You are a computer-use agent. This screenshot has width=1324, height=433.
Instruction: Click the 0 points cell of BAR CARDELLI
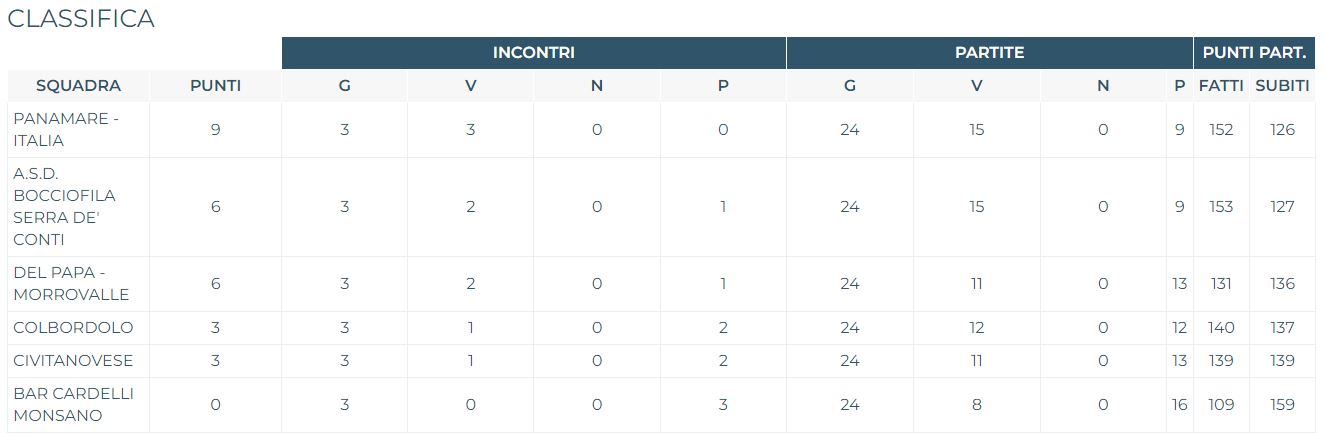coord(215,405)
